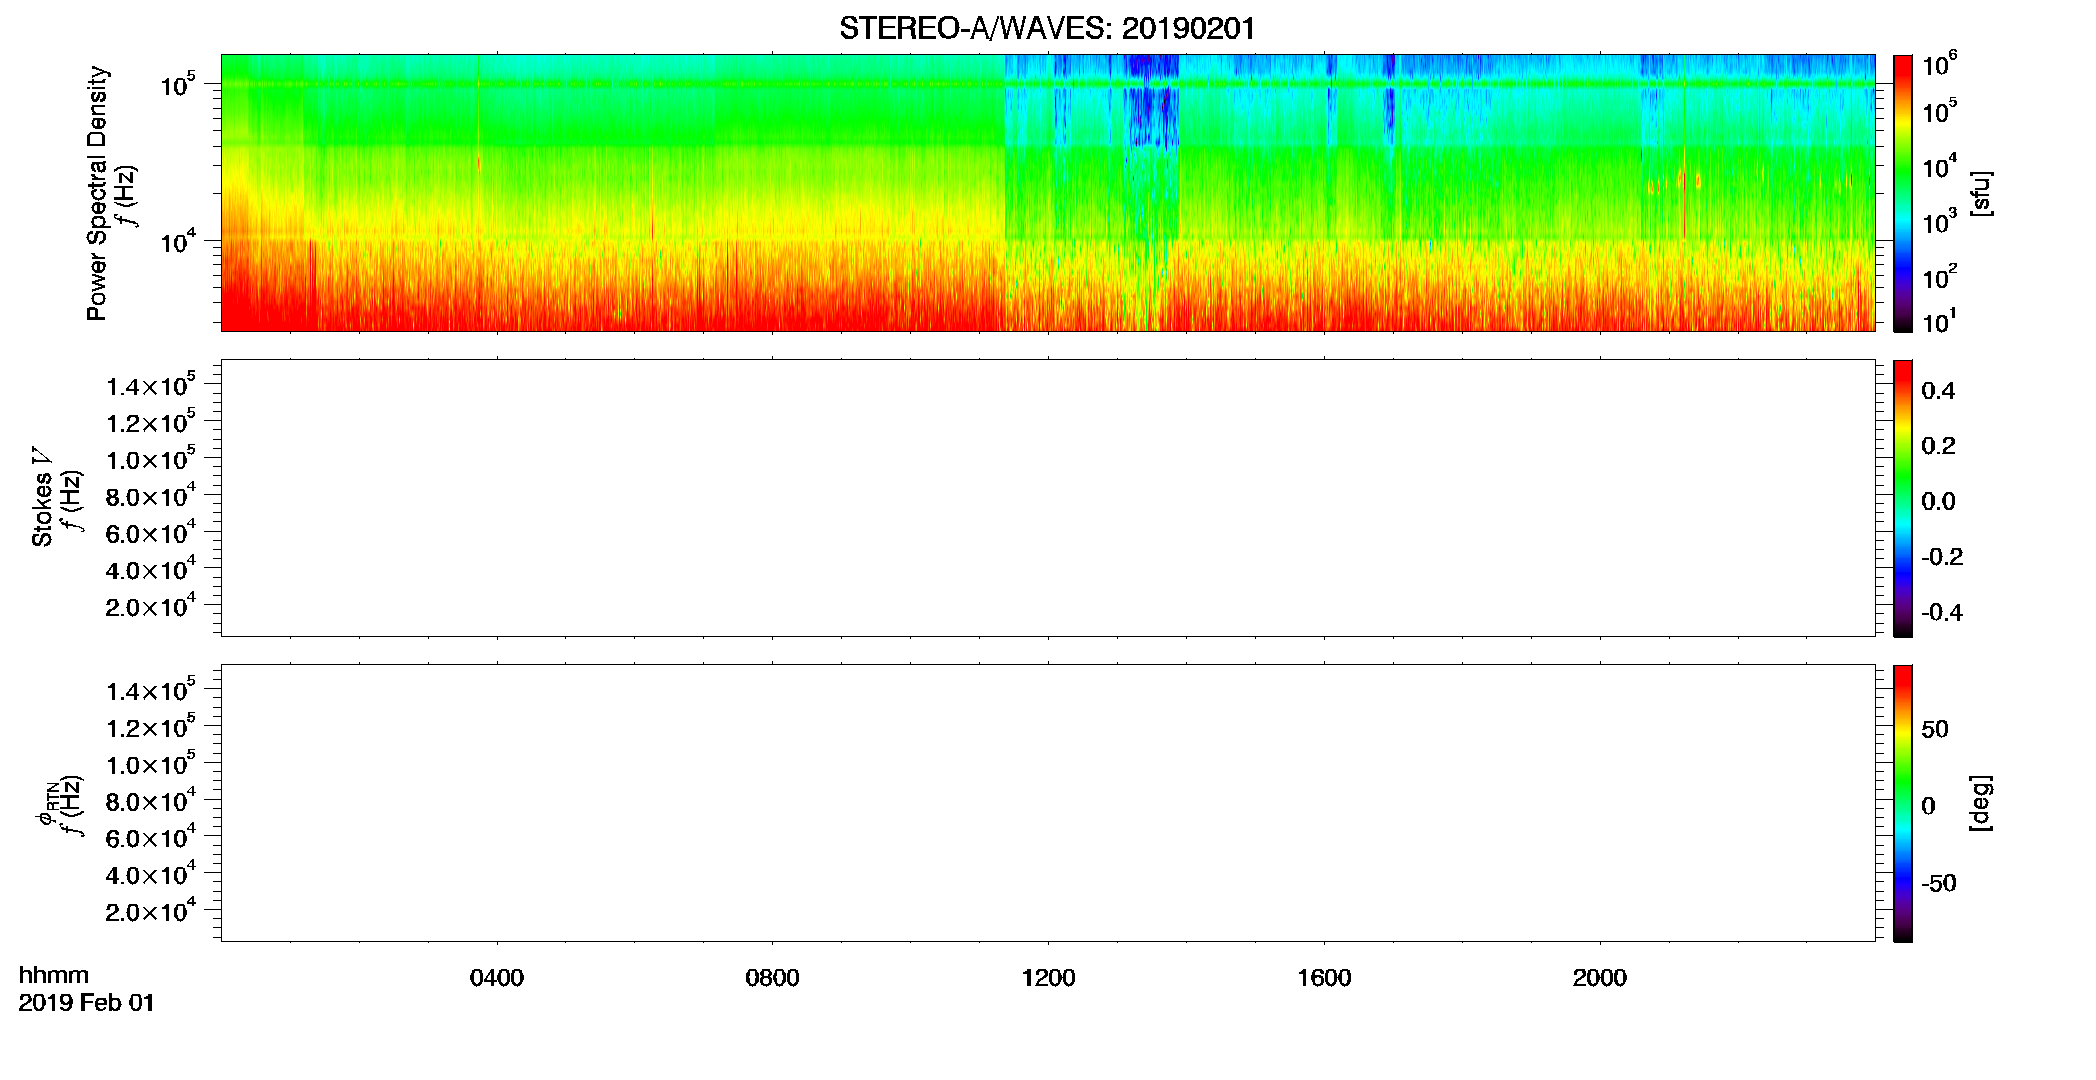
Task: Click the "0800" time tick label
Action: click(x=772, y=978)
